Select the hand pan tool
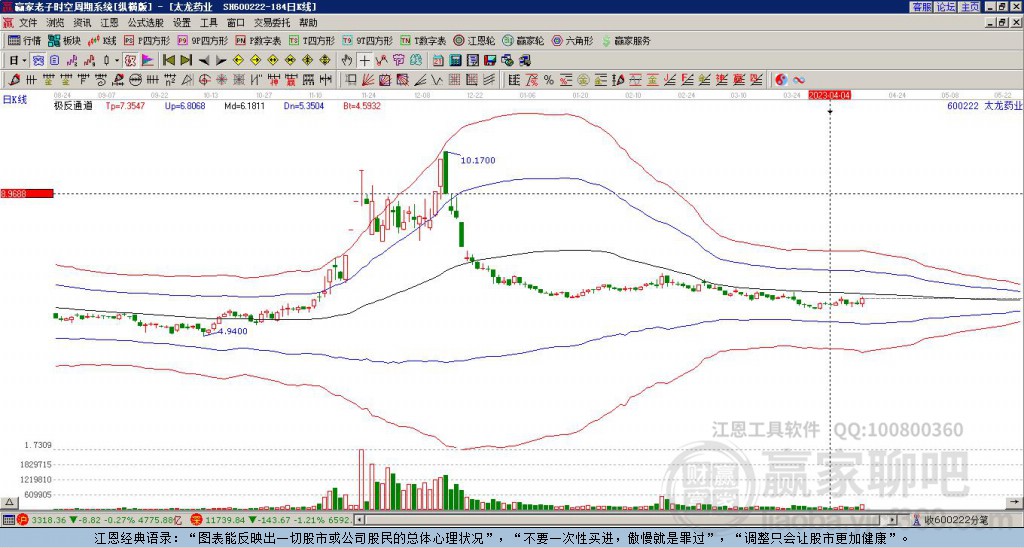This screenshot has width=1024, height=548. pyautogui.click(x=346, y=60)
